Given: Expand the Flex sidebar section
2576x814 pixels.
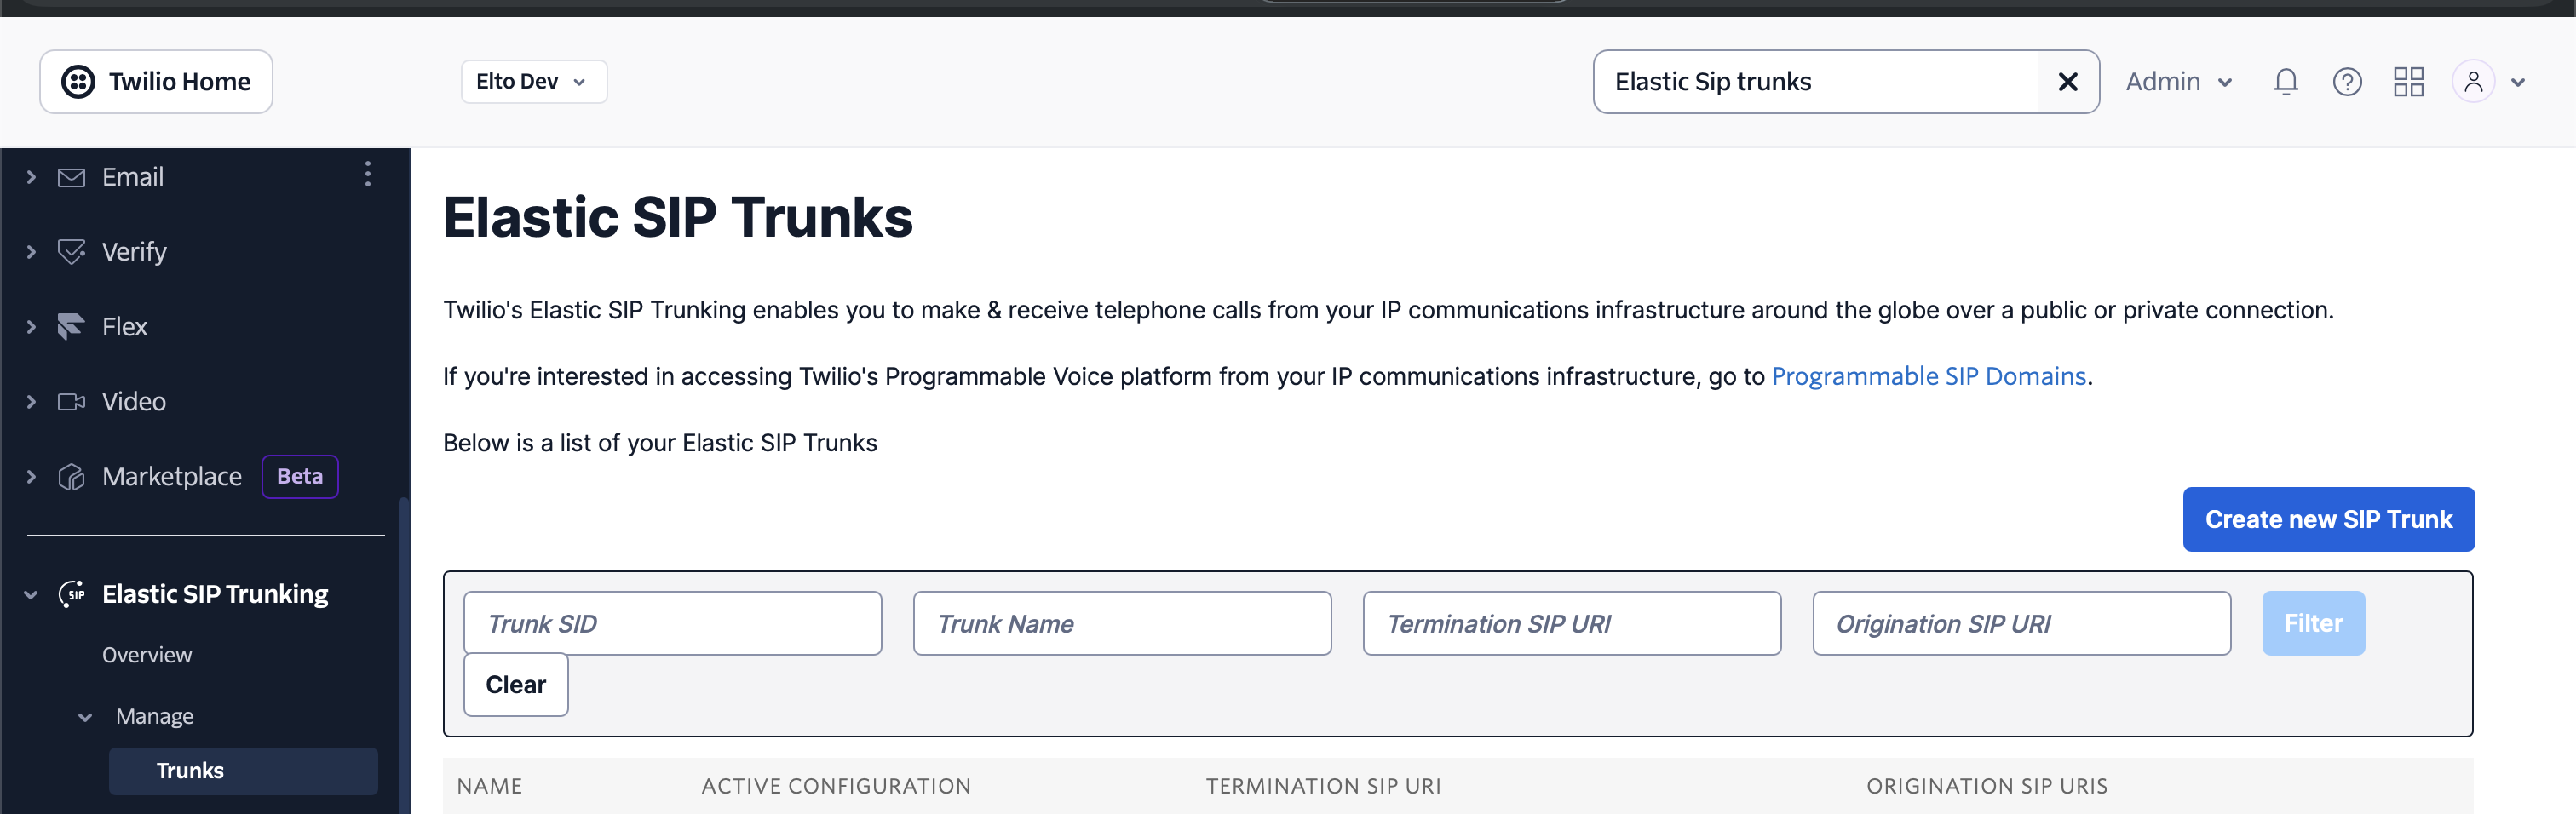Looking at the screenshot, I should [31, 327].
